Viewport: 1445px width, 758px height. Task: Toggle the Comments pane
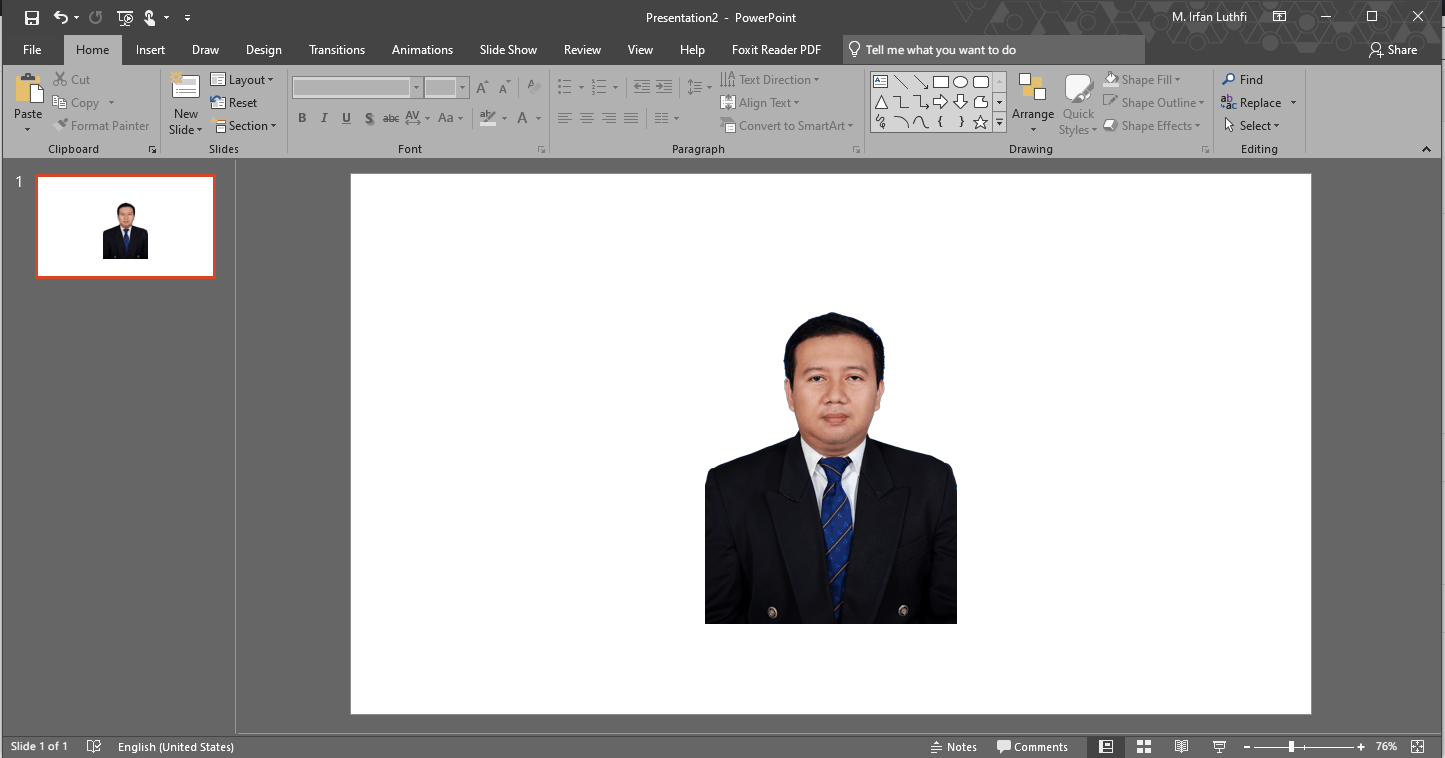pyautogui.click(x=1032, y=747)
